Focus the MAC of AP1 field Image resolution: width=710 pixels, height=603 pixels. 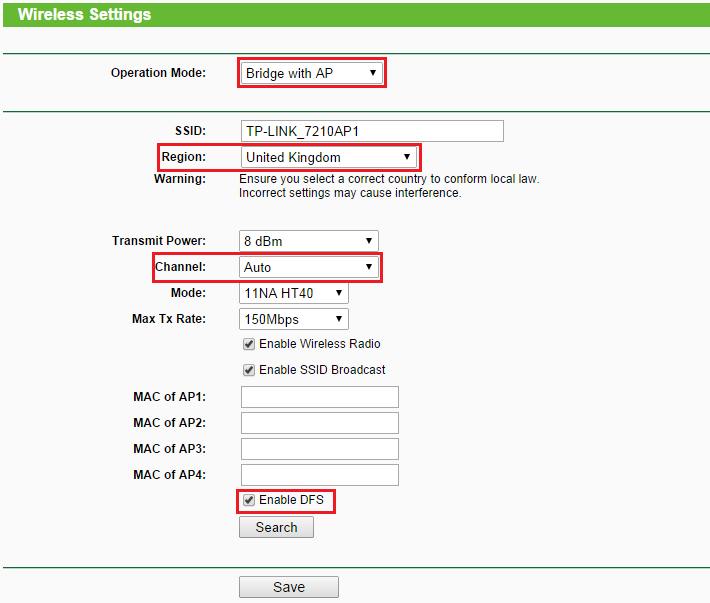(320, 397)
